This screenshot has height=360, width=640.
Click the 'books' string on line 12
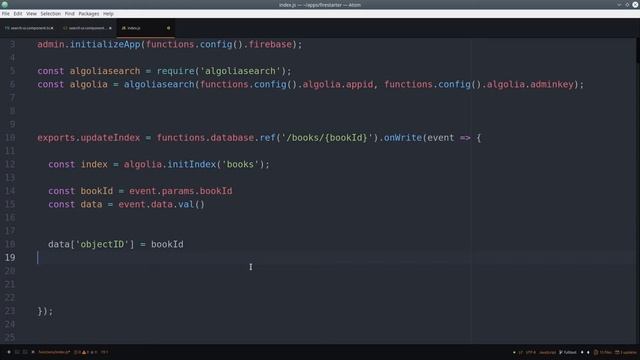[x=240, y=164]
